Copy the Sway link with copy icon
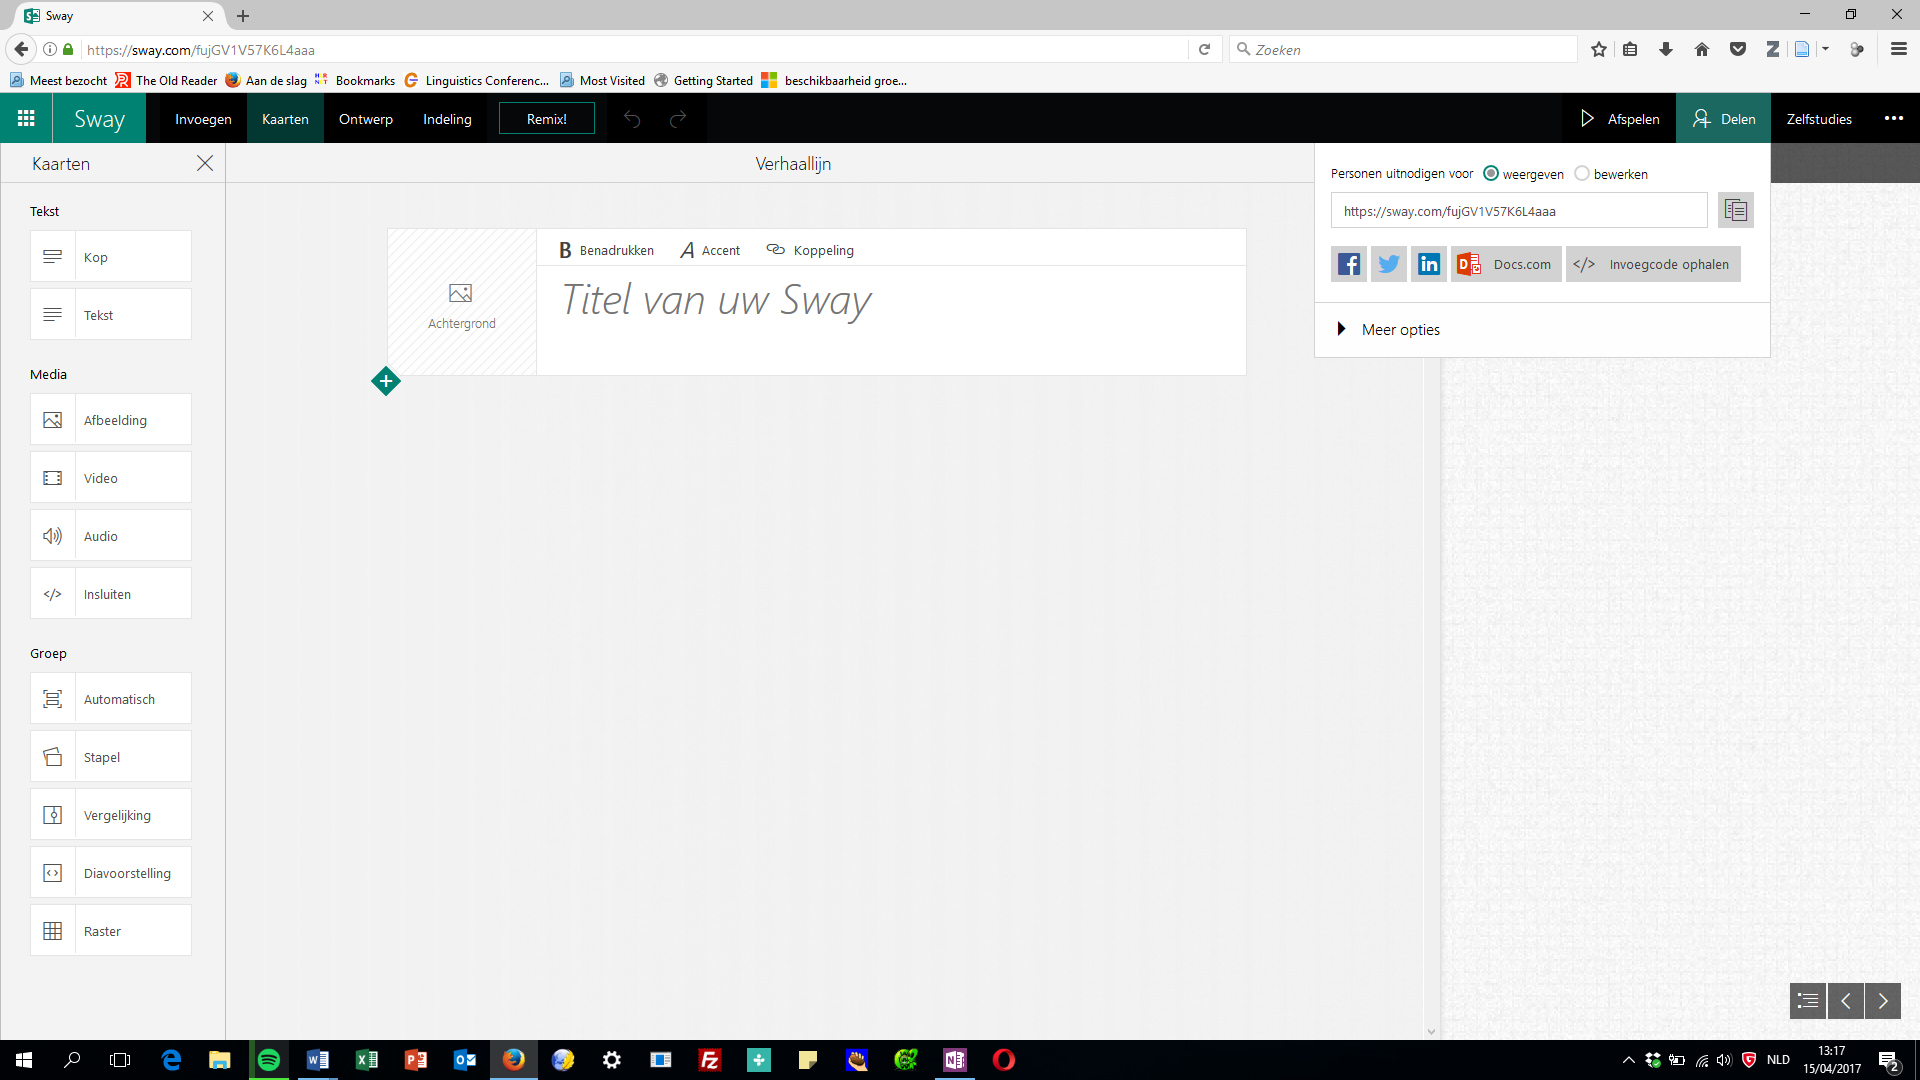The width and height of the screenshot is (1920, 1080). [1735, 211]
